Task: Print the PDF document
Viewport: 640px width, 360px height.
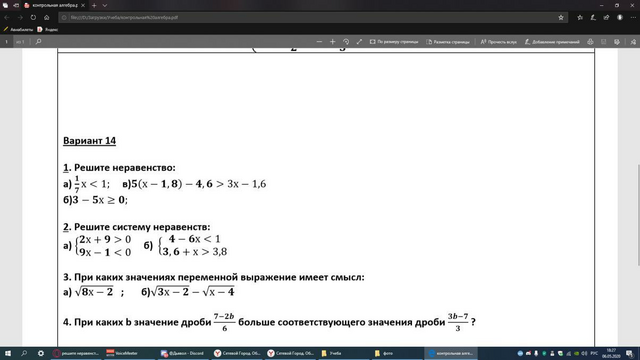Action: click(x=590, y=42)
